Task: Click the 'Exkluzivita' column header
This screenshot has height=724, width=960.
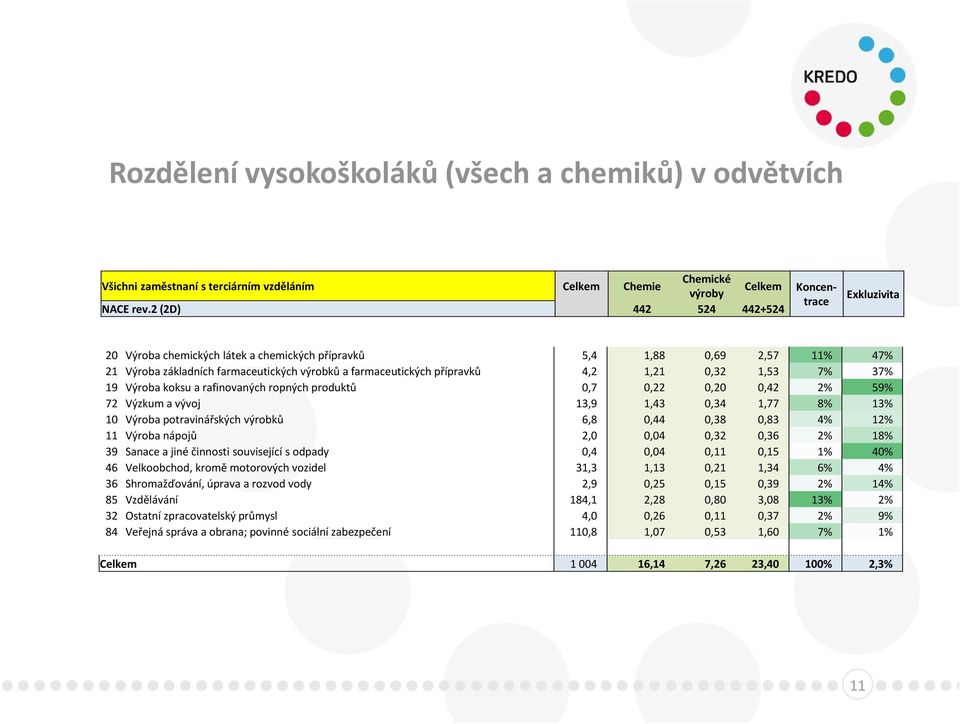Action: click(872, 294)
